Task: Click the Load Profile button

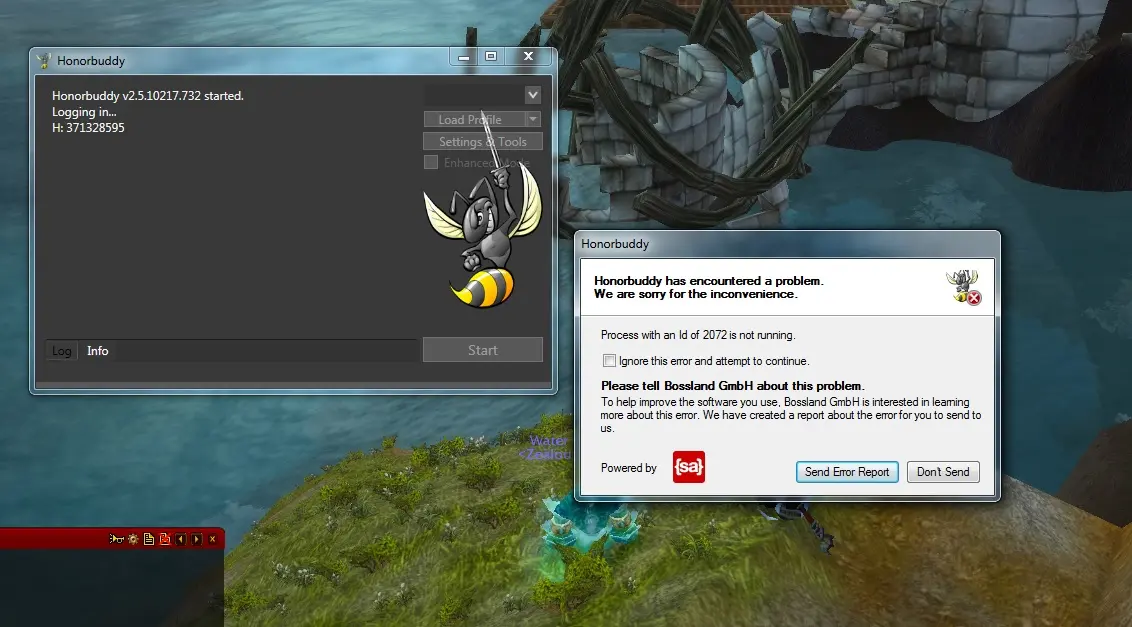Action: 474,119
